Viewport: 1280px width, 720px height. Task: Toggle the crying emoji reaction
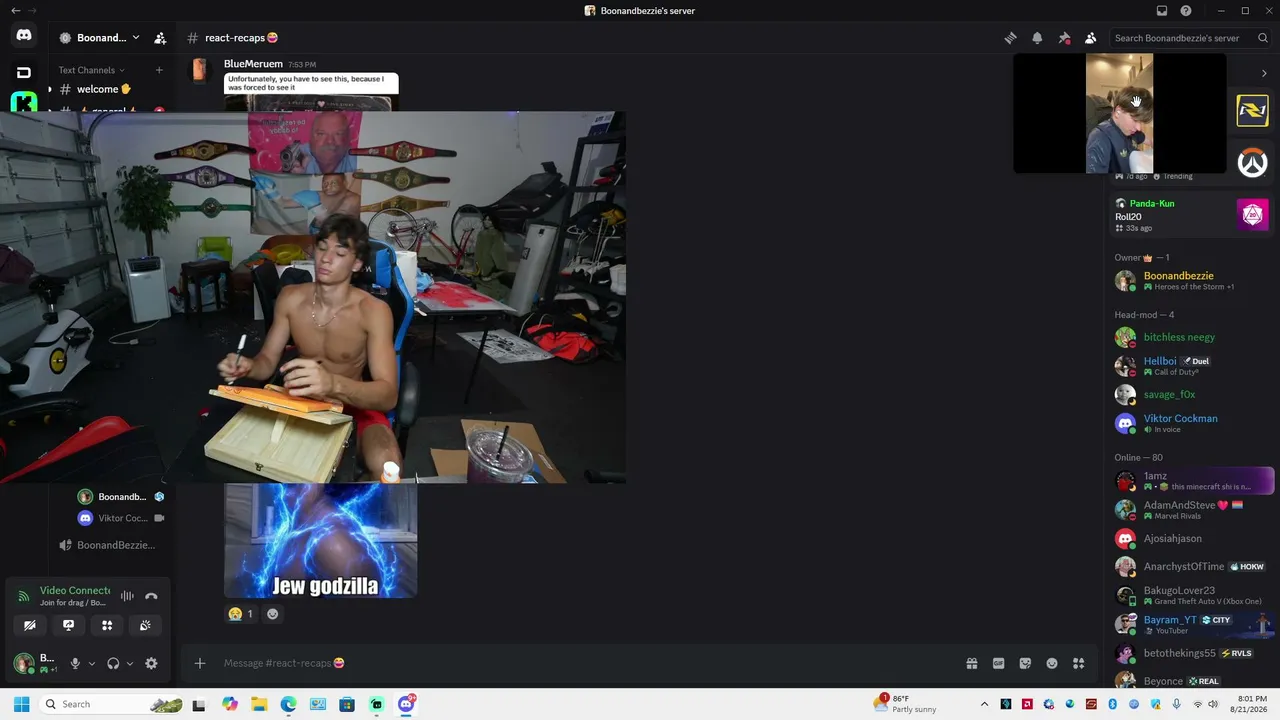pos(241,614)
